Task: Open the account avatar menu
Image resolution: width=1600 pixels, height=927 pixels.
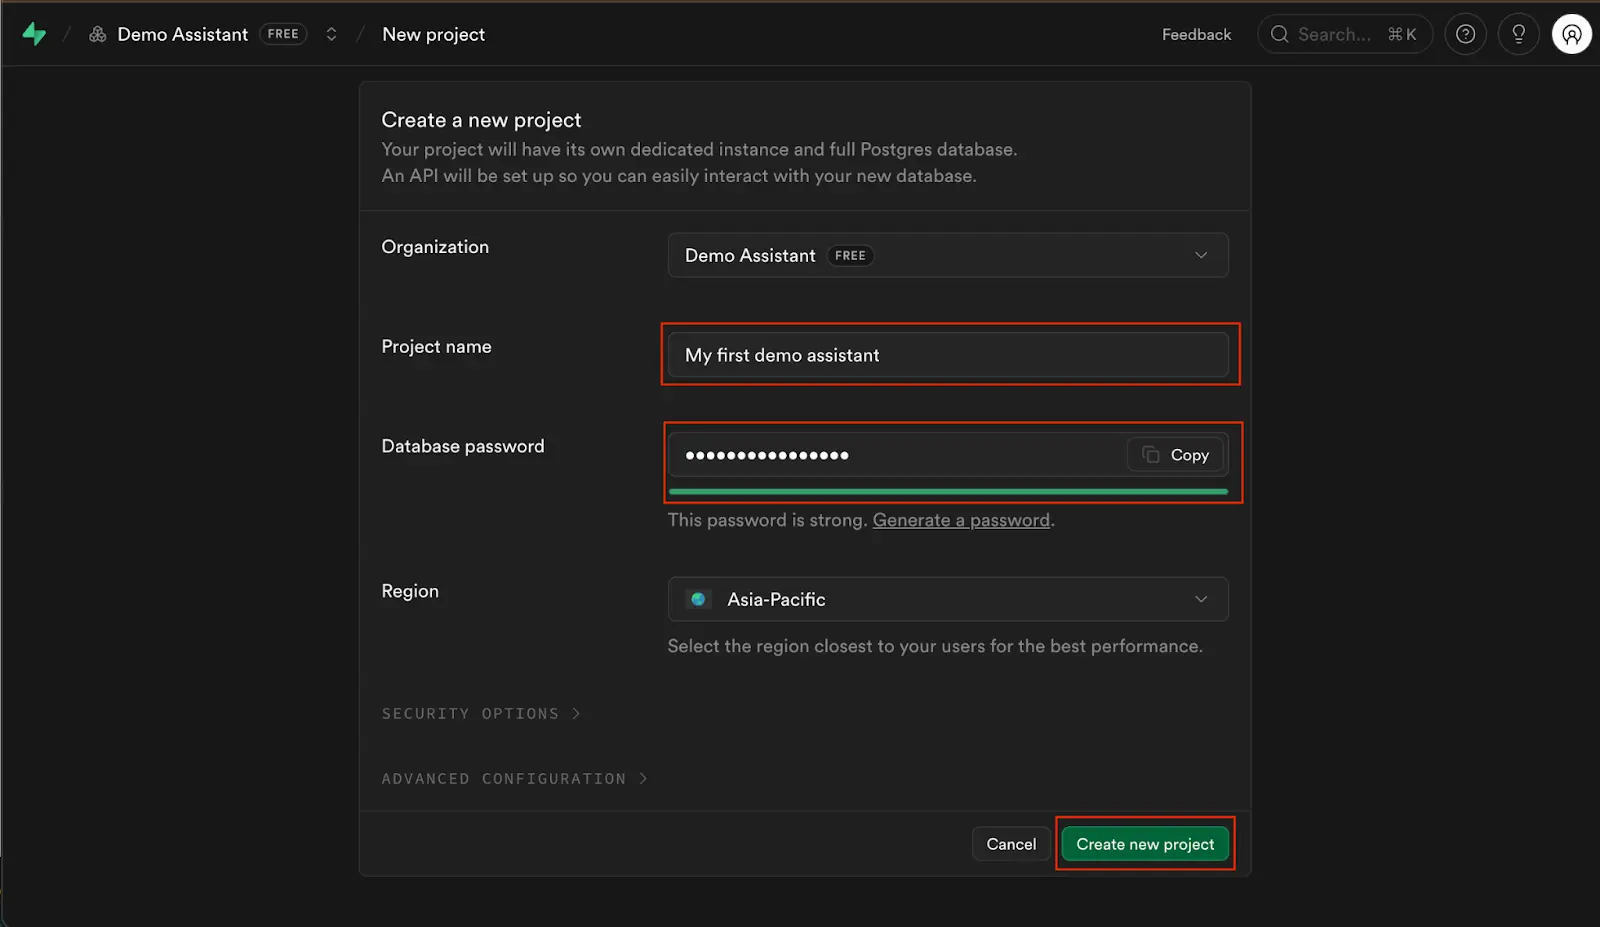Action: click(x=1571, y=33)
